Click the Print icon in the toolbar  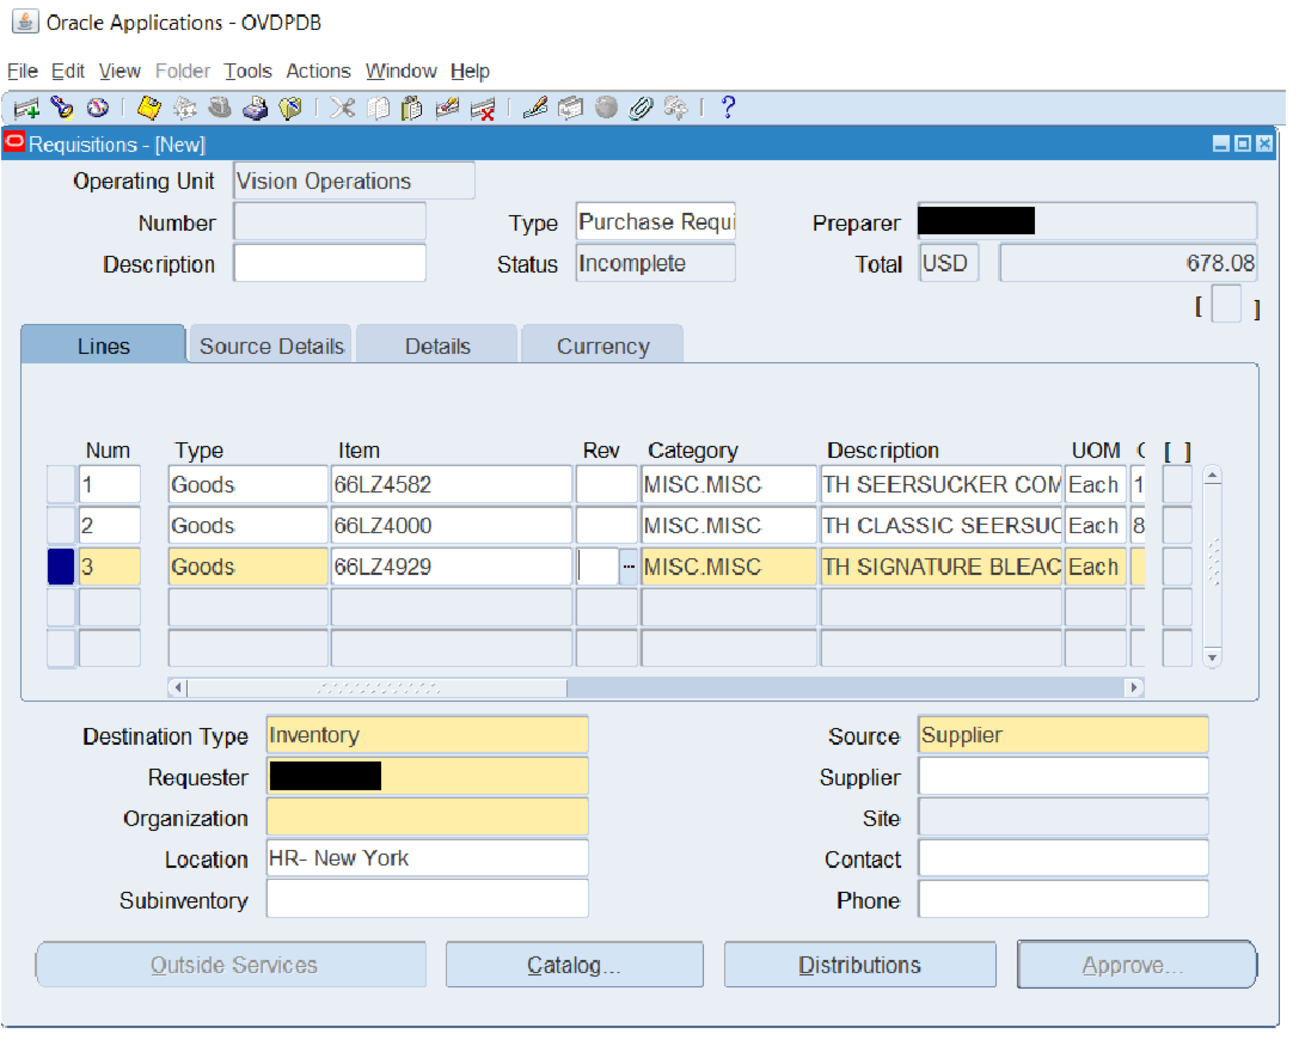click(255, 108)
